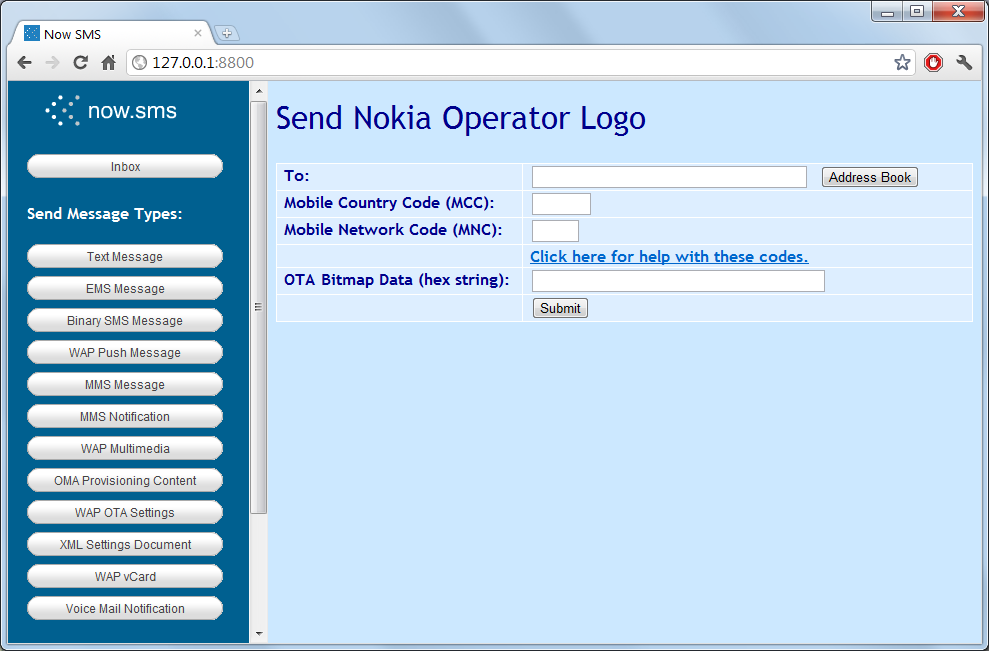Click the Mobile Country Code field
The height and width of the screenshot is (651, 989).
pos(561,204)
